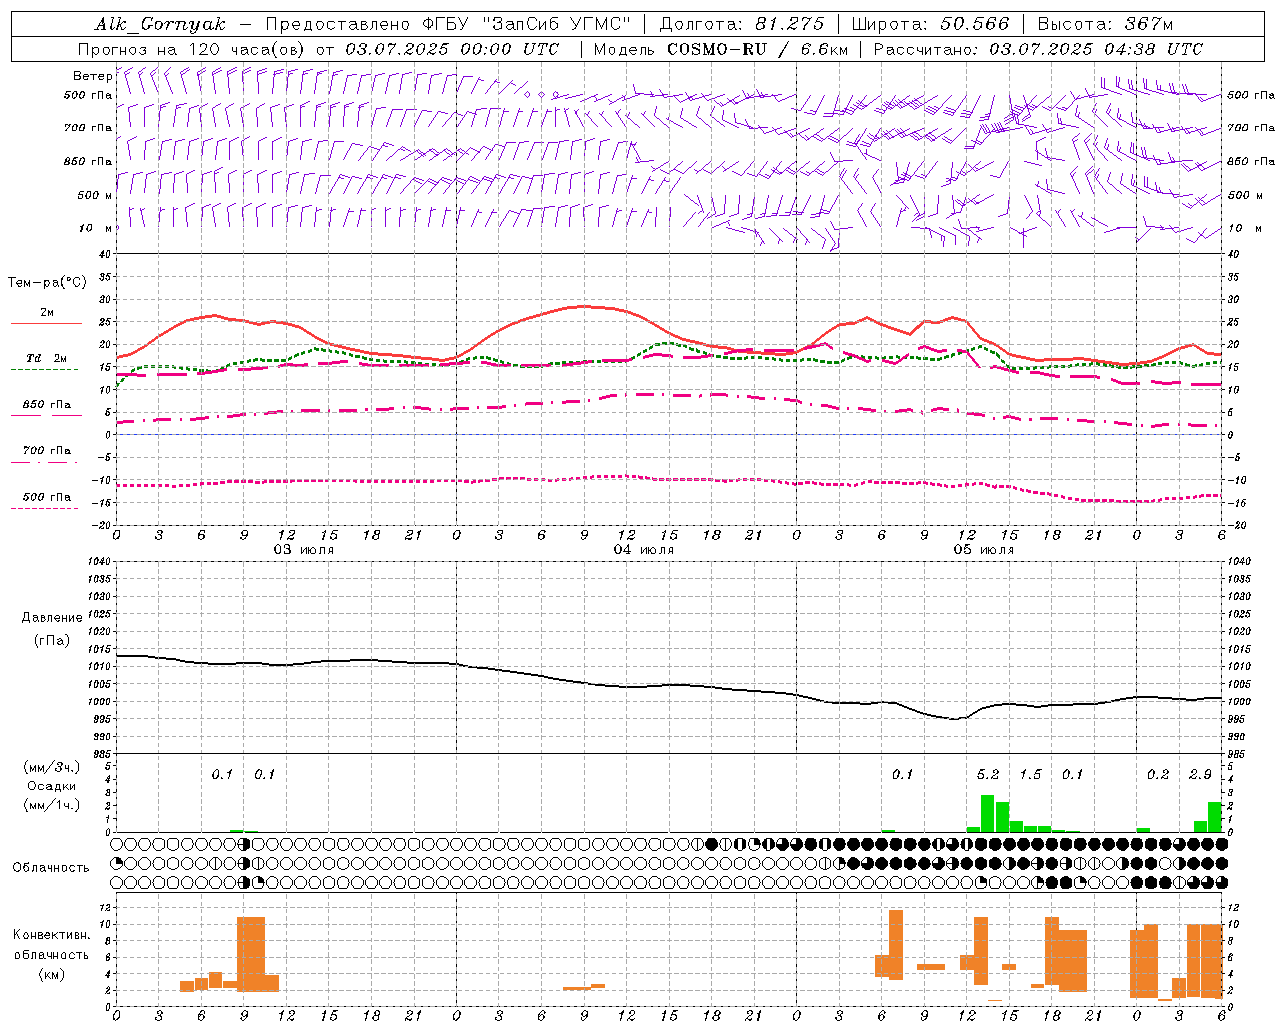Click the Облачность panel label
This screenshot has height=1024, width=1280.
click(x=51, y=868)
